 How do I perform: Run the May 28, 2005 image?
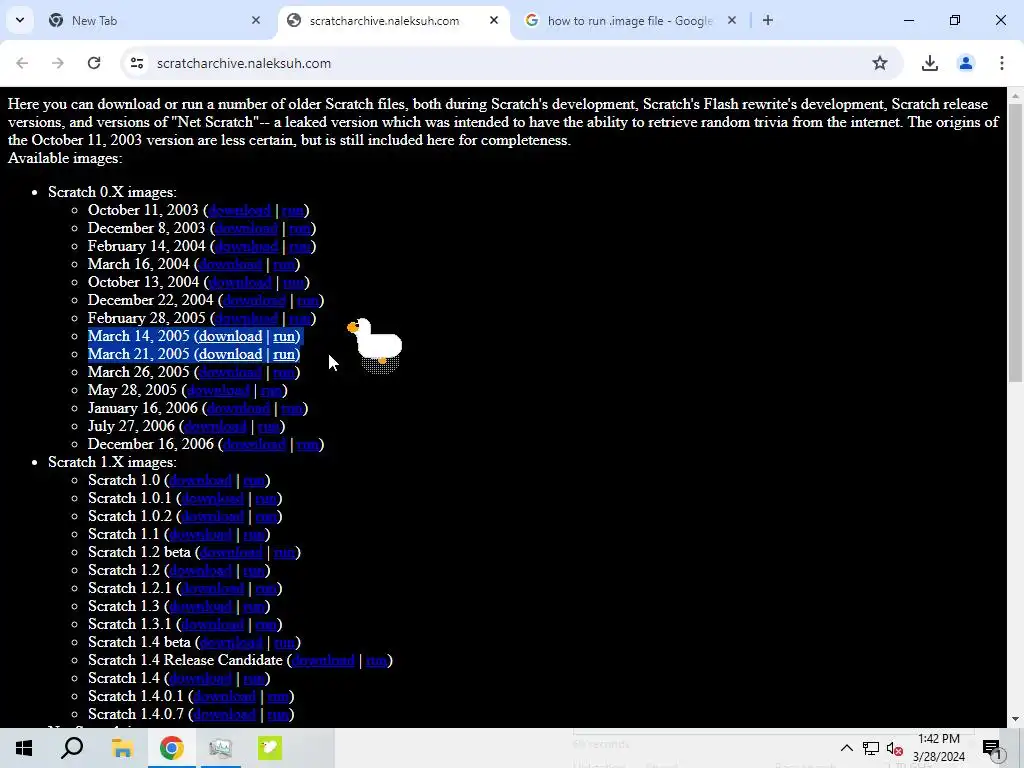pos(271,391)
